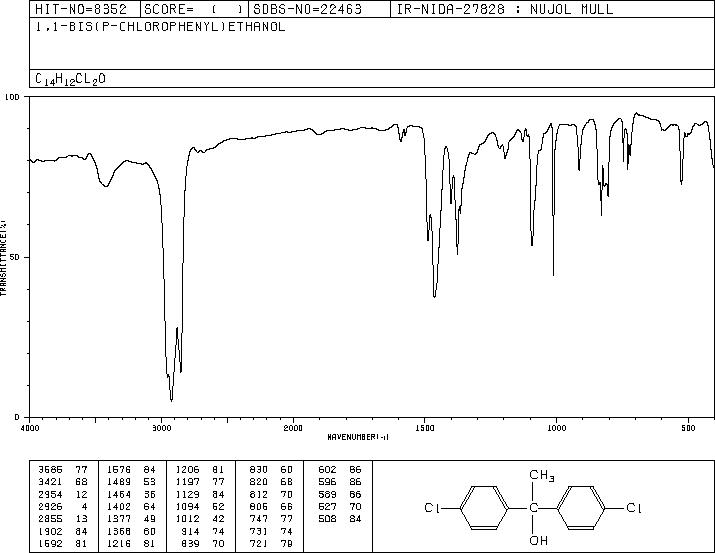Select the 731 peak table entry

pyautogui.click(x=271, y=531)
